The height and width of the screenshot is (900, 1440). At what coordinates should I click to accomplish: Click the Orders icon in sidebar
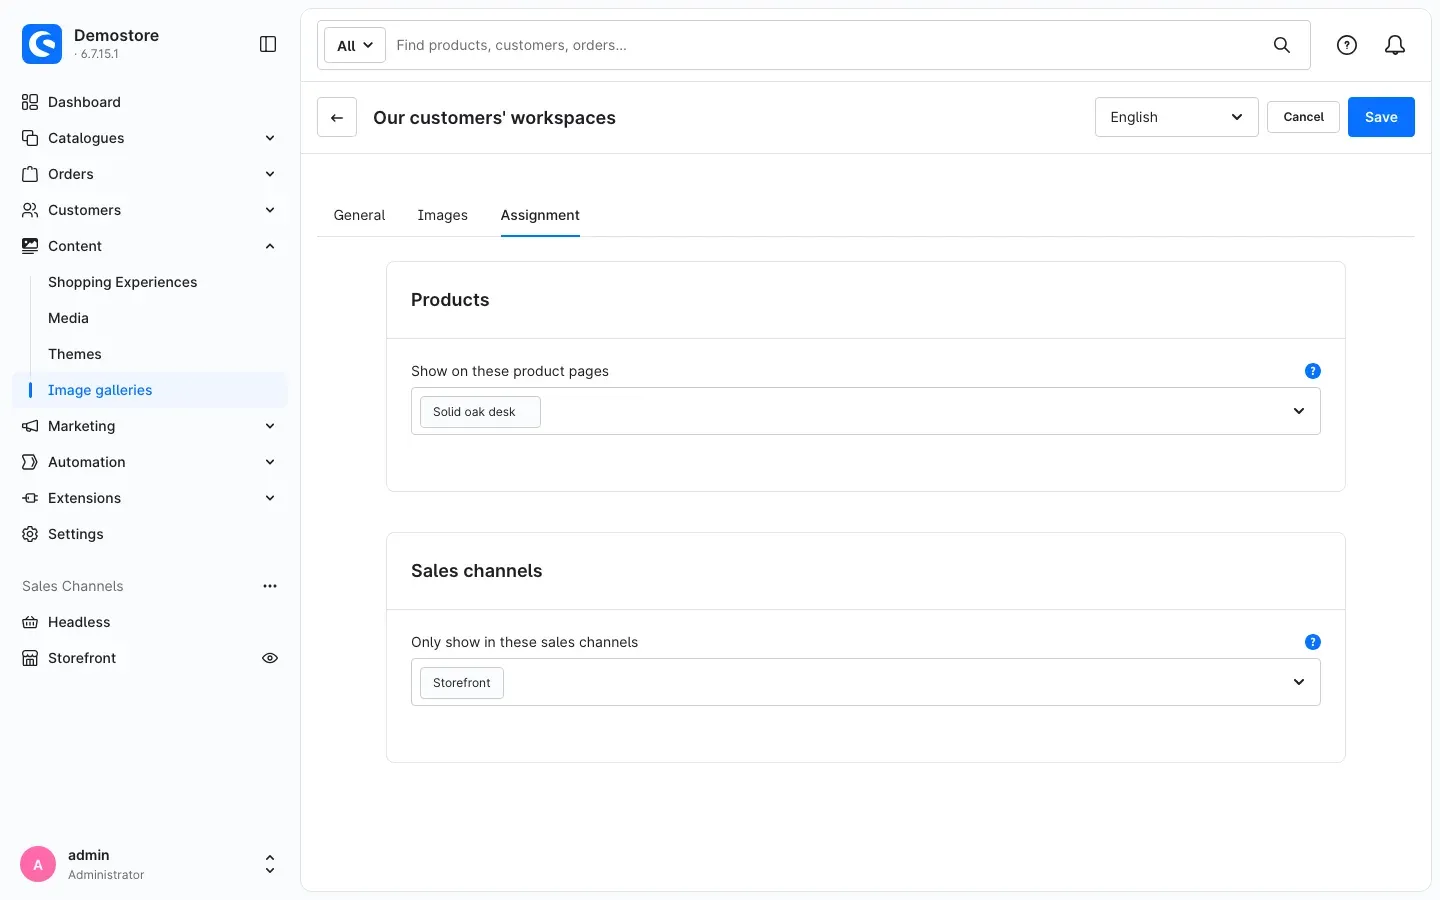(30, 174)
